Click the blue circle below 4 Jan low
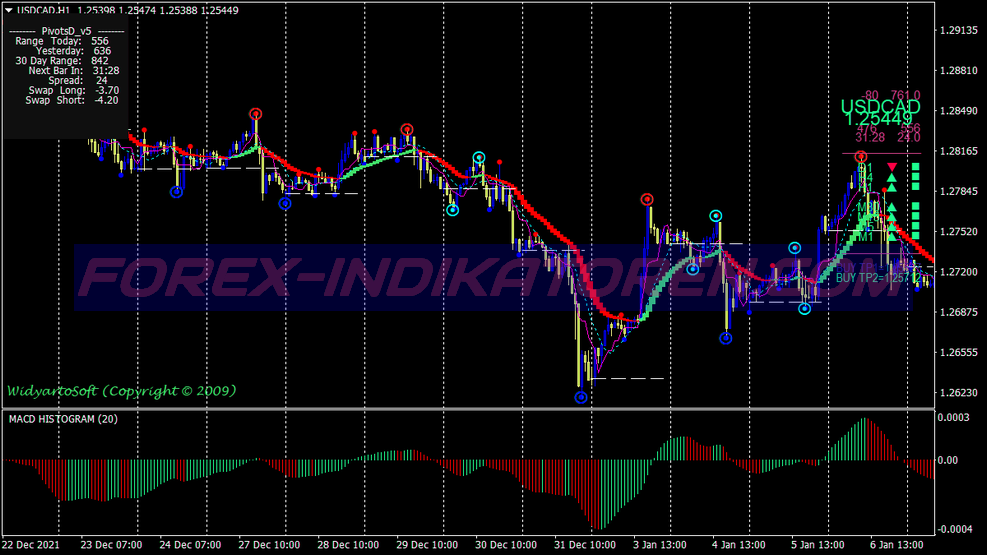This screenshot has width=987, height=555. [x=726, y=339]
